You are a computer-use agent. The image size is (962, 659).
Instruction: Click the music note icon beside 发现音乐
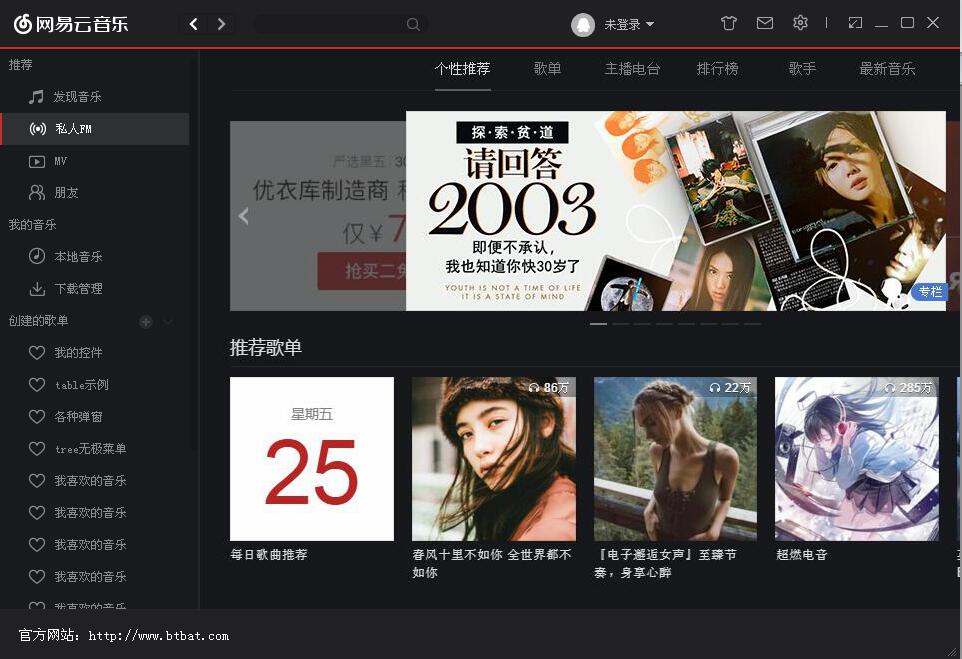click(x=36, y=96)
